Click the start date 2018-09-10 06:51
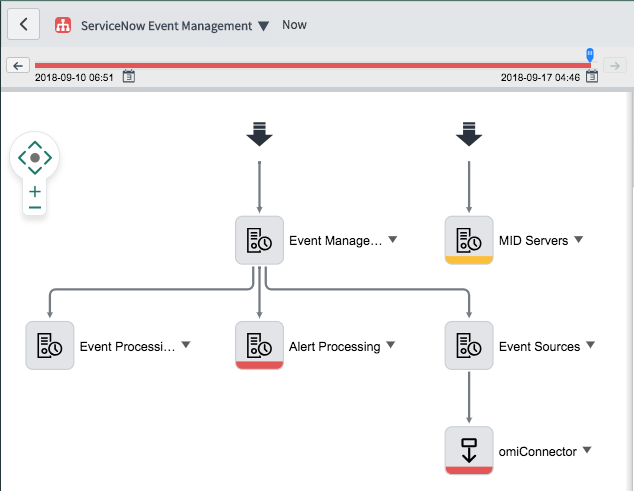The image size is (634, 491). (x=74, y=77)
